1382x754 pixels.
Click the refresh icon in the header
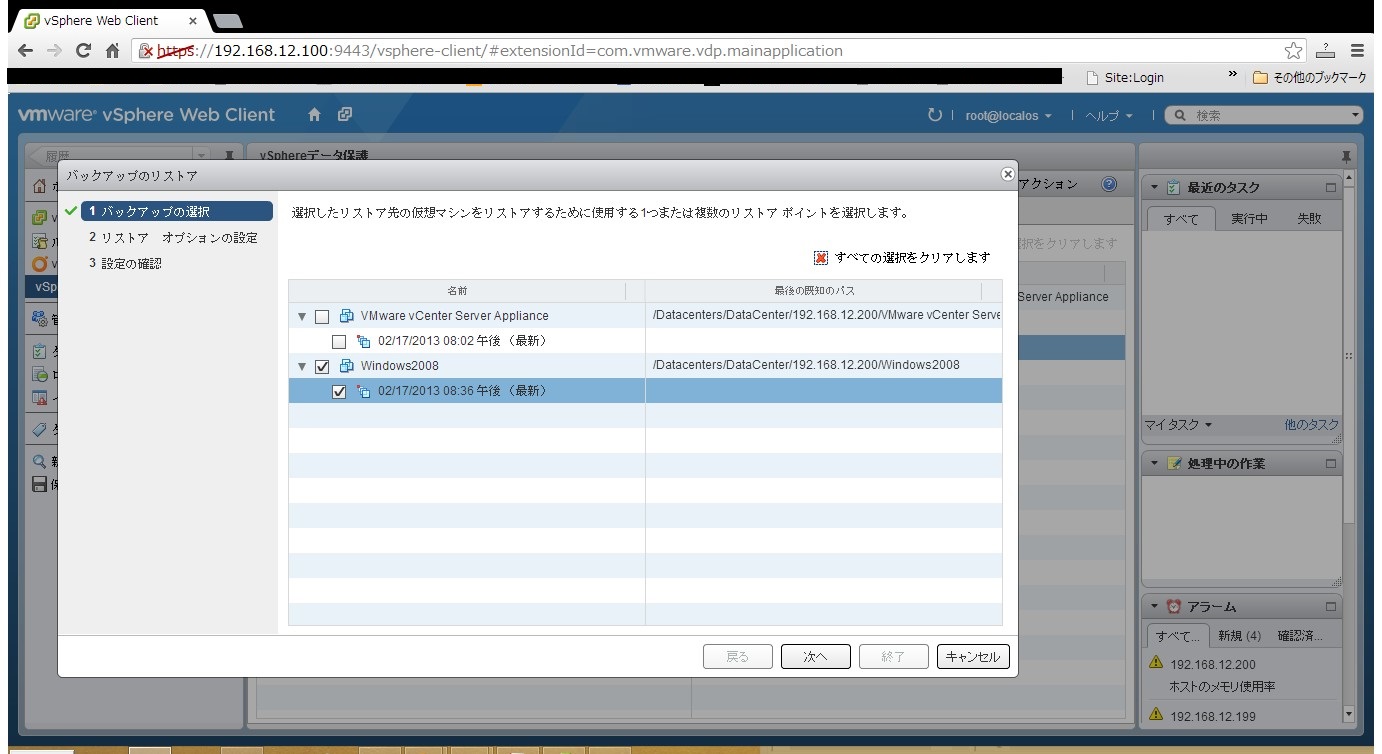pyautogui.click(x=935, y=115)
